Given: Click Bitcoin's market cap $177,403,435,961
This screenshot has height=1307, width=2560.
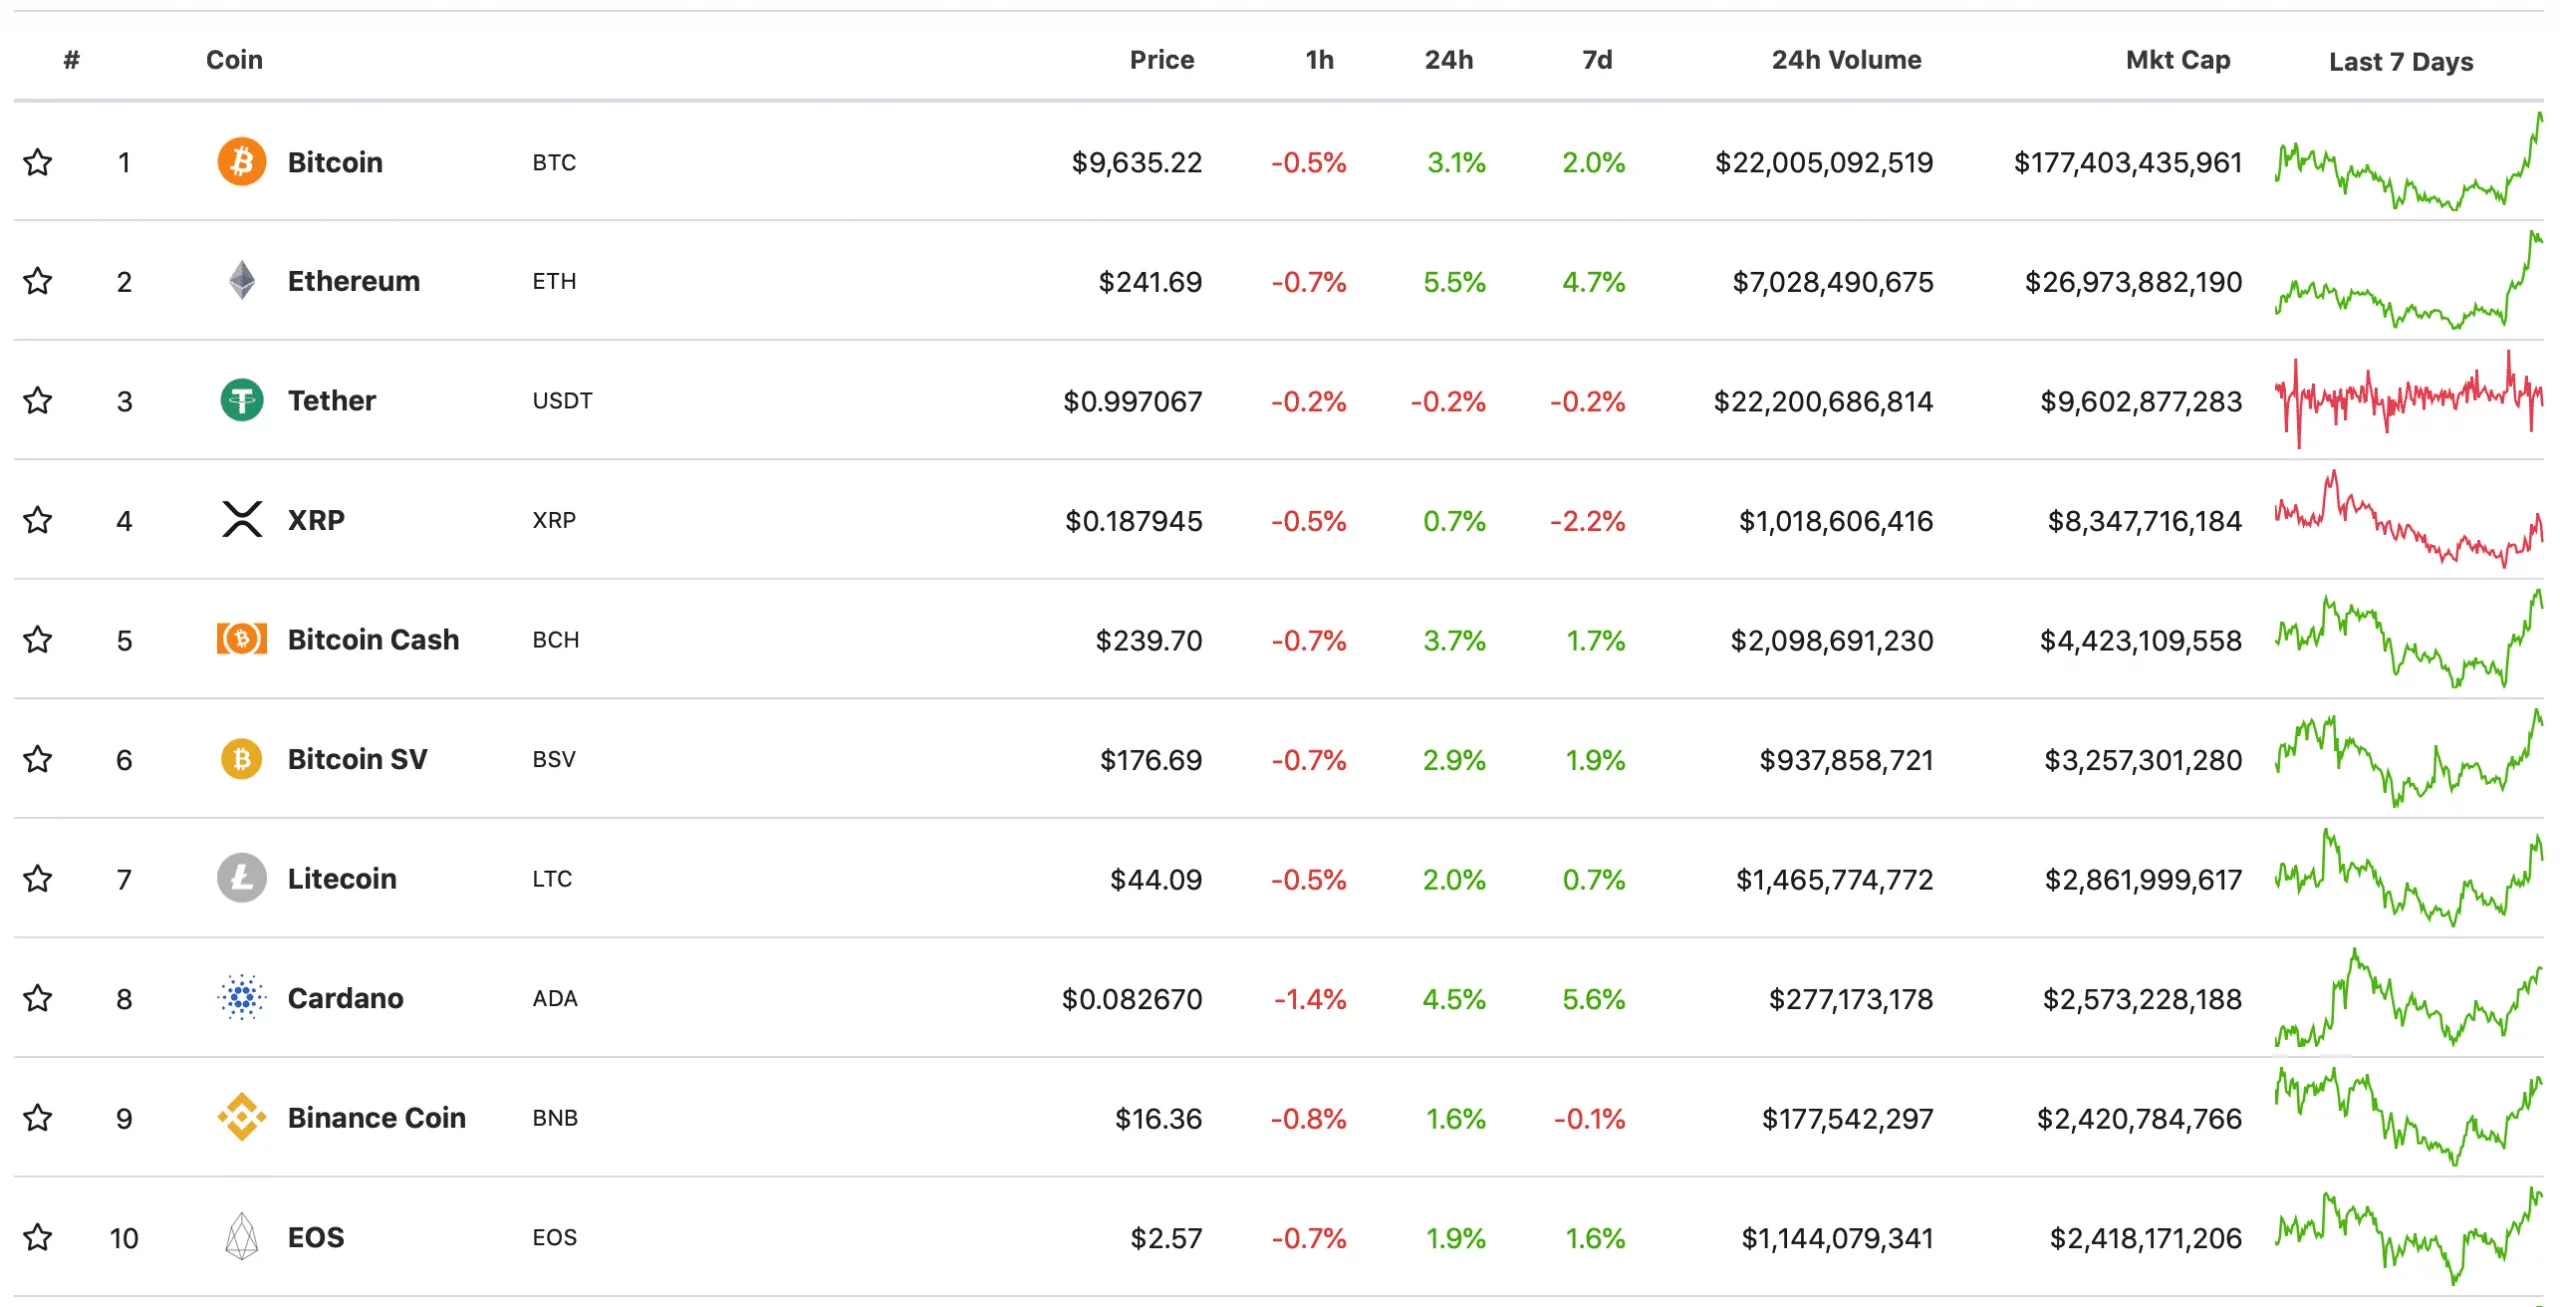Looking at the screenshot, I should click(2128, 162).
